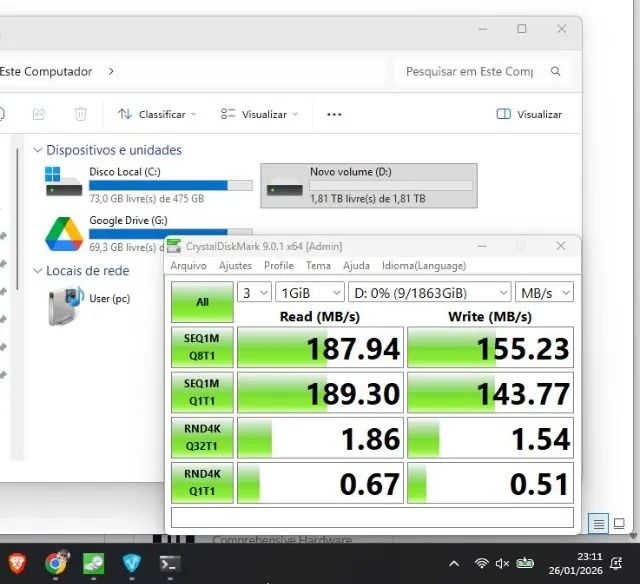Click the share icon in Explorer toolbar
The width and height of the screenshot is (640, 584).
[x=39, y=114]
